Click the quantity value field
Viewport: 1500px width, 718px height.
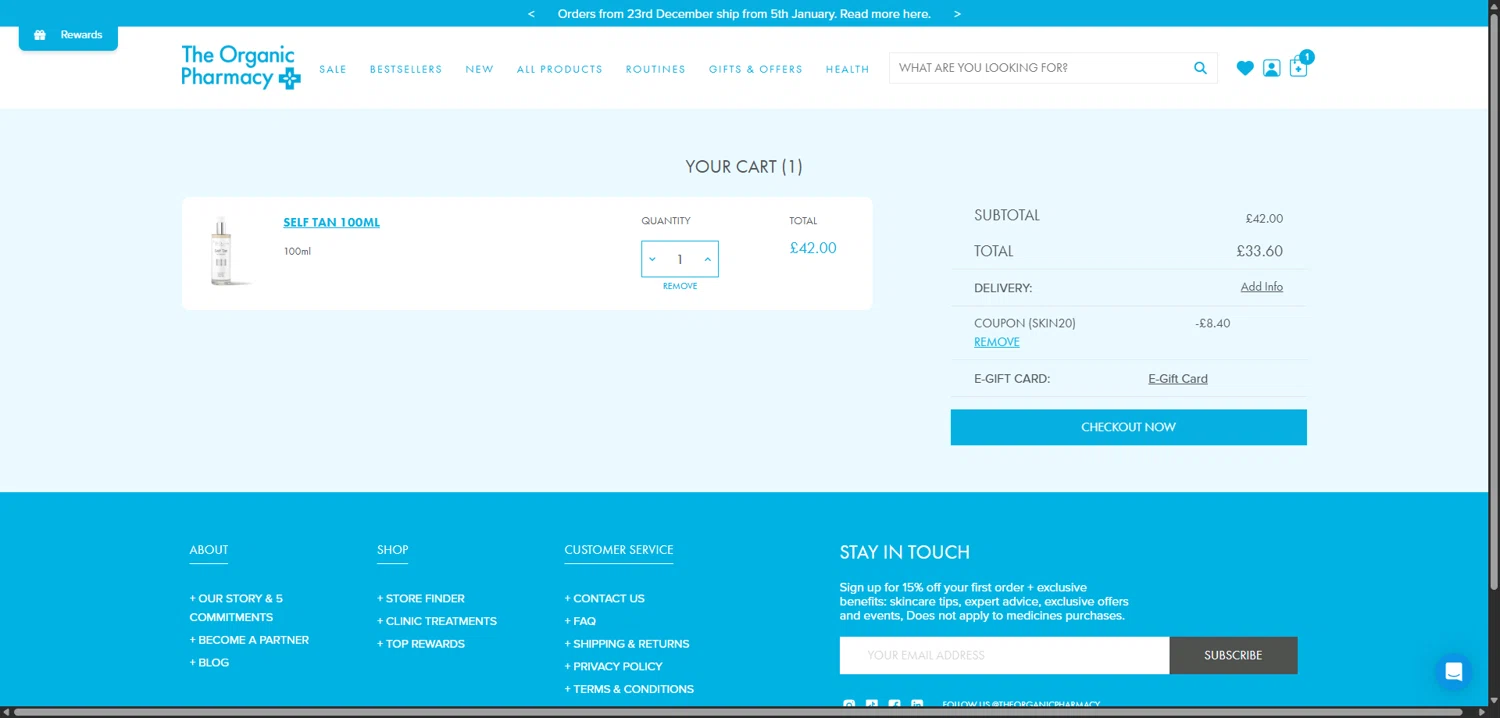pos(680,259)
